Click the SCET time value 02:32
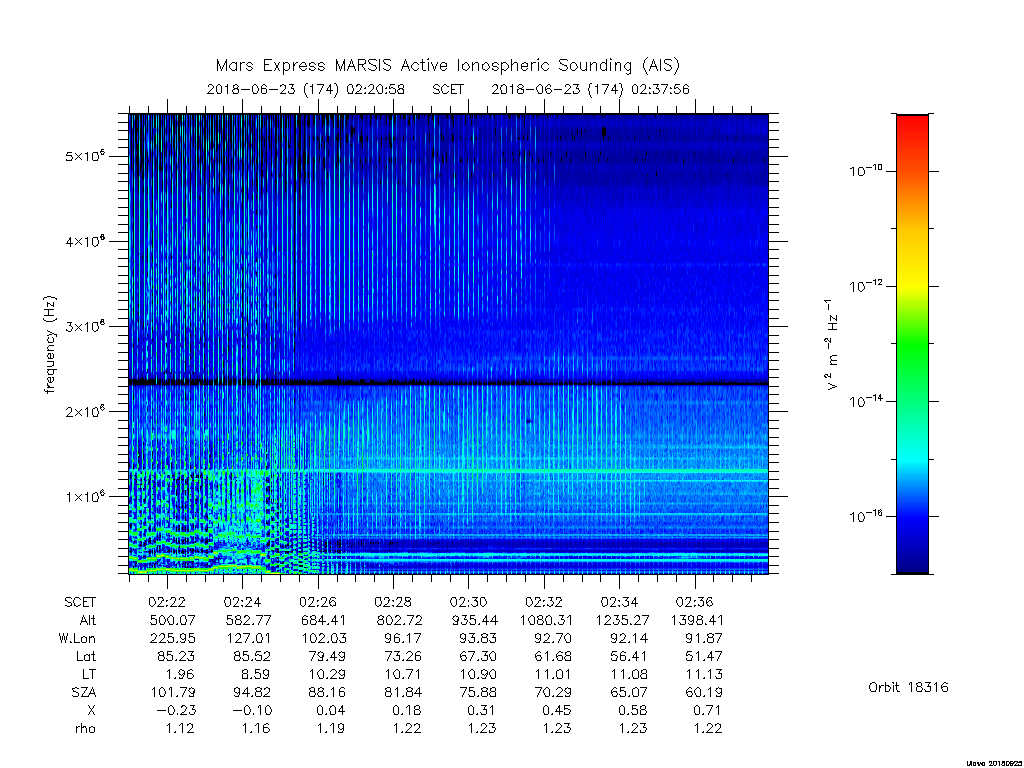The image size is (1024, 768). [x=544, y=602]
